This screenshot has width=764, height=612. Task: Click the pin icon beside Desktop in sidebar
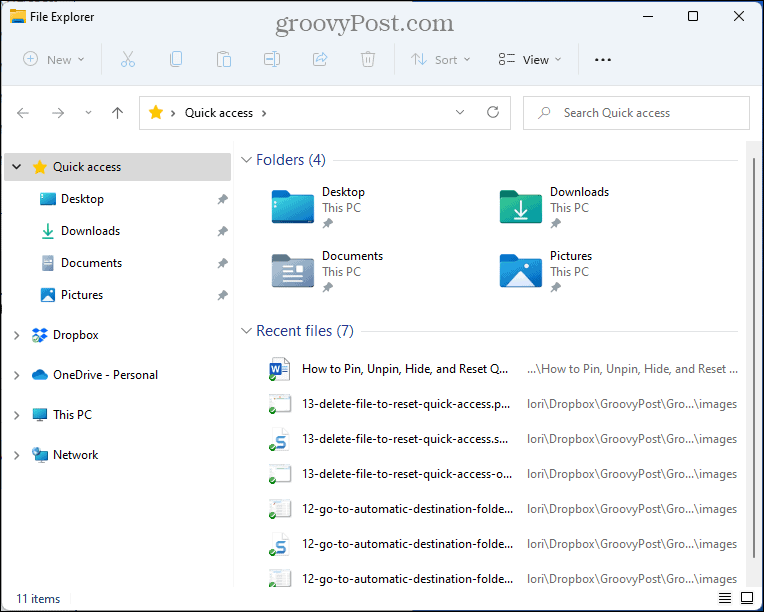tap(222, 199)
